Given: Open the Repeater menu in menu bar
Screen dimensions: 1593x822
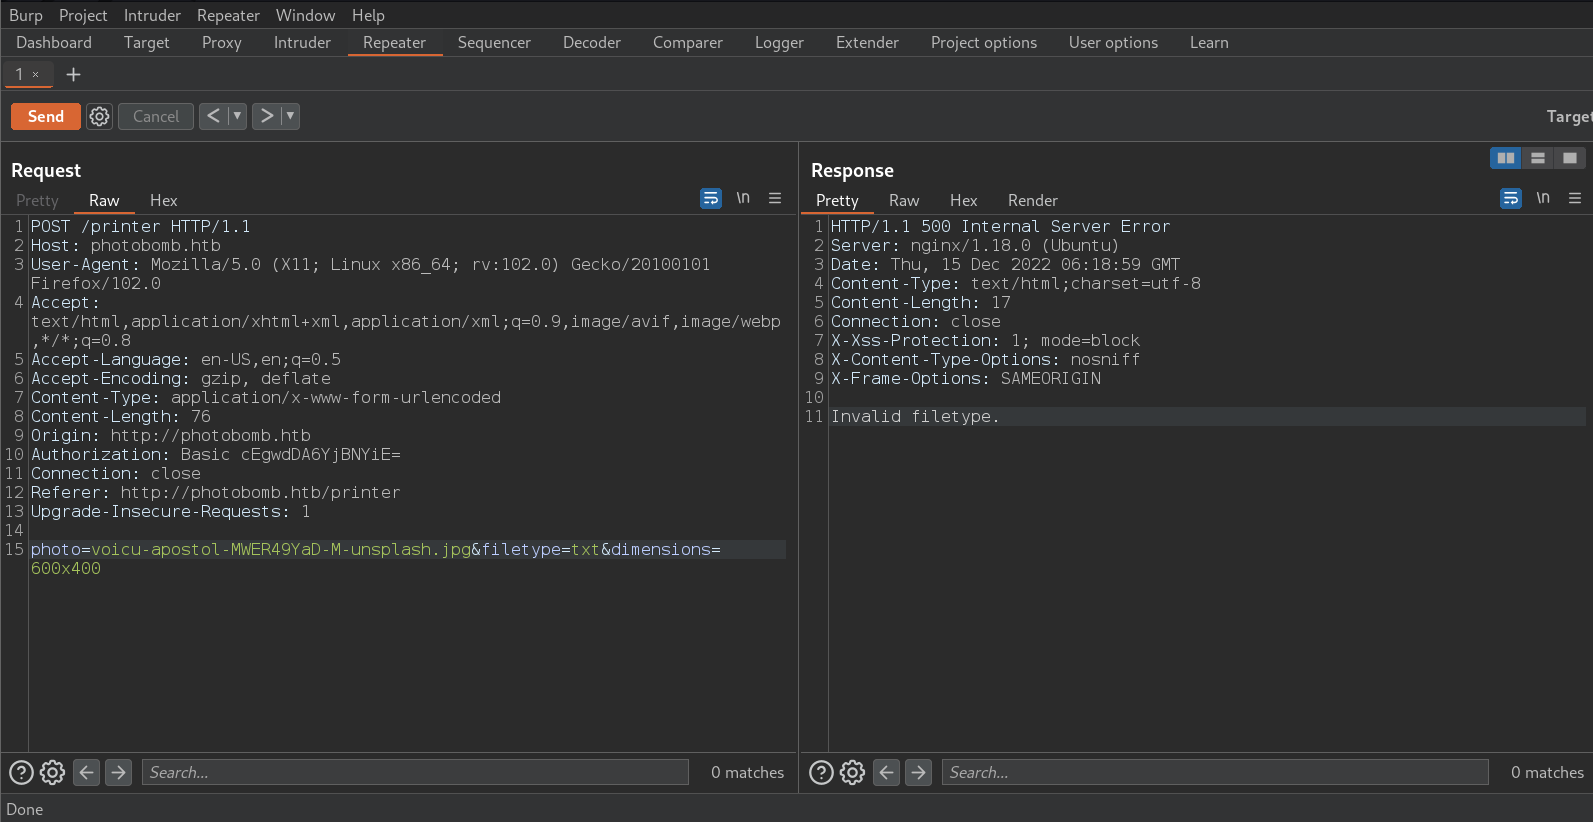Looking at the screenshot, I should point(228,15).
